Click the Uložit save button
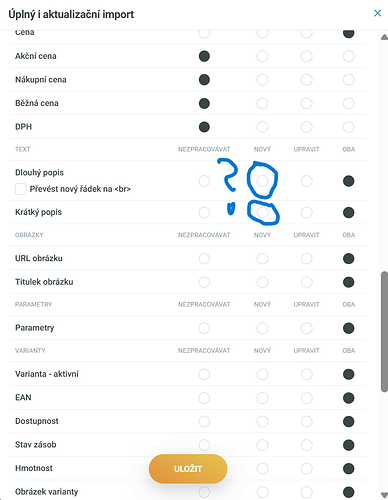This screenshot has width=388, height=500. click(x=188, y=469)
